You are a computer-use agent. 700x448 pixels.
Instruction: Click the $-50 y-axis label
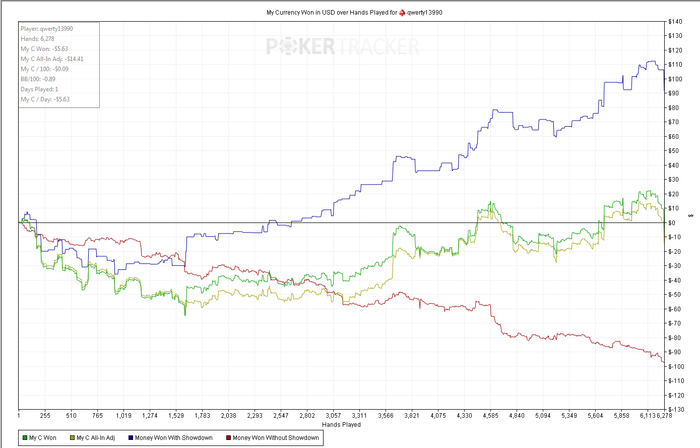point(675,295)
